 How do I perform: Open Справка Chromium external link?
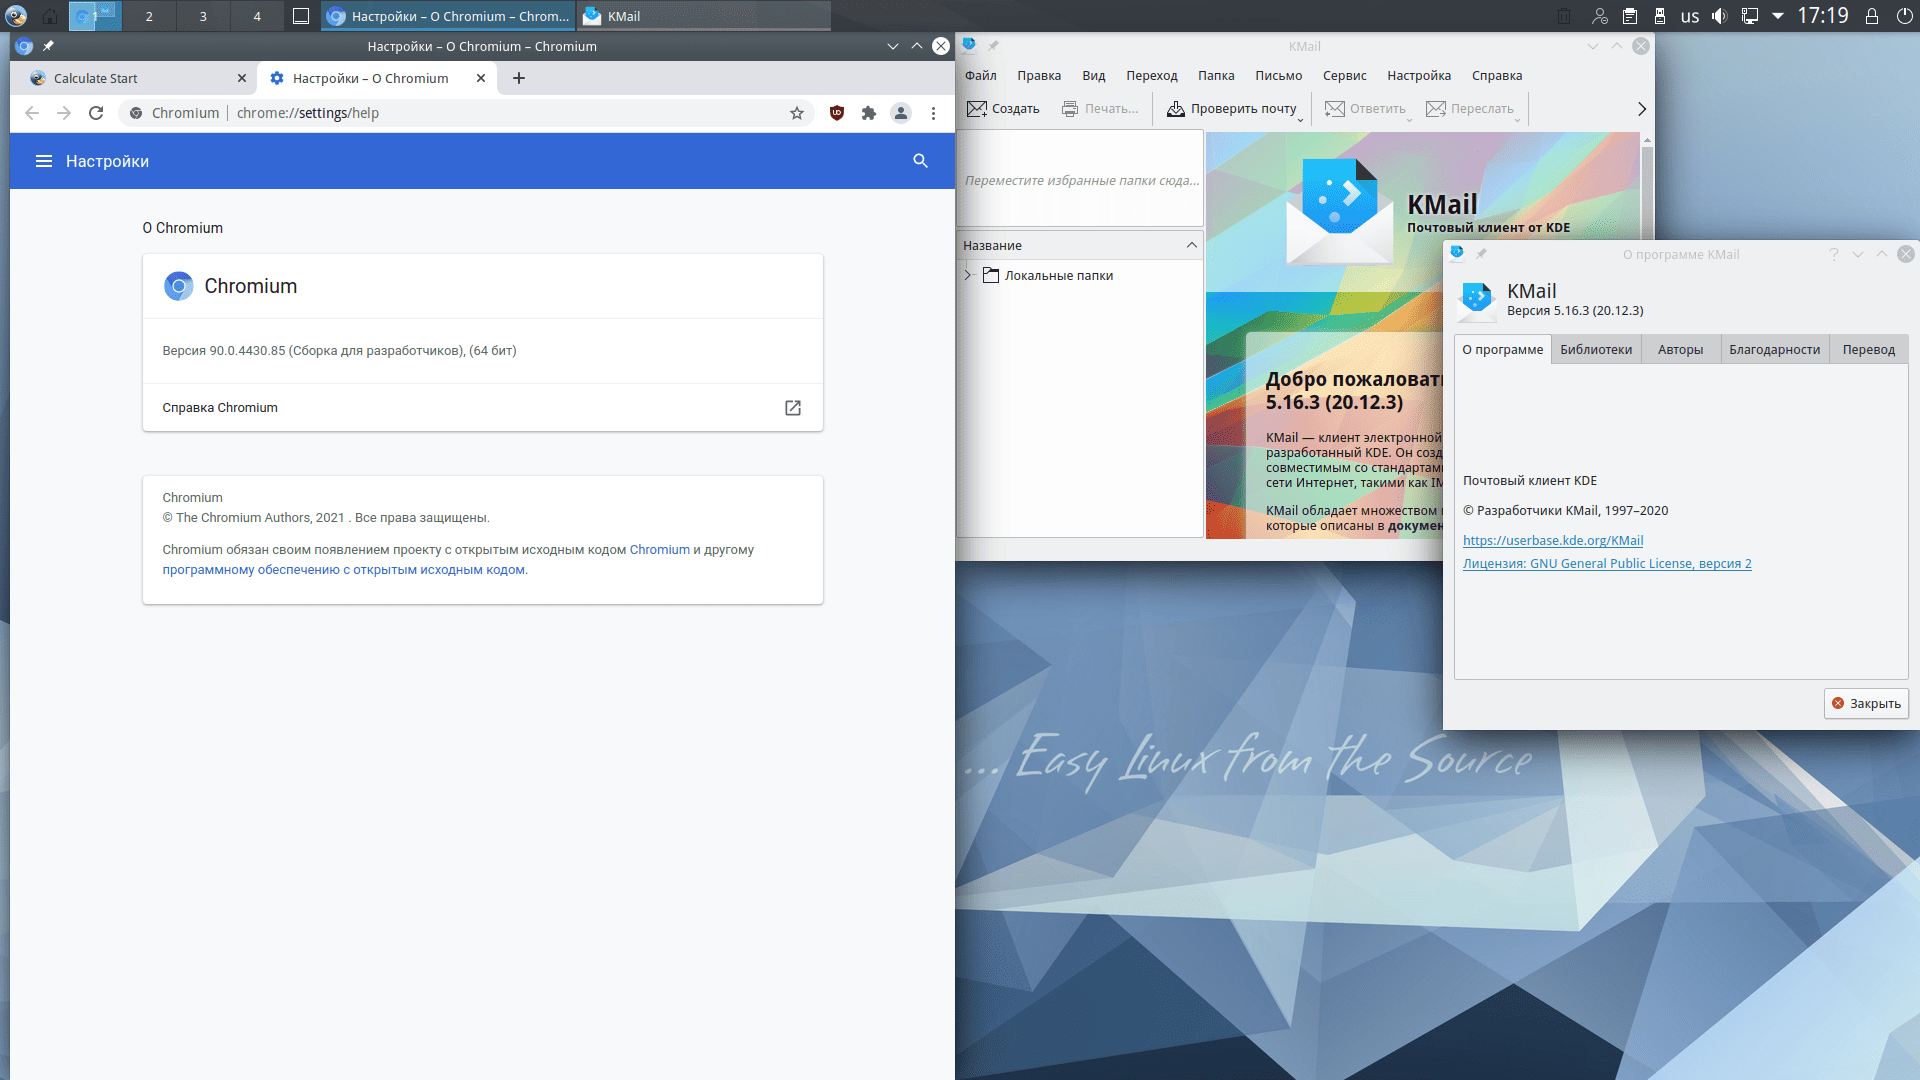[x=793, y=408]
